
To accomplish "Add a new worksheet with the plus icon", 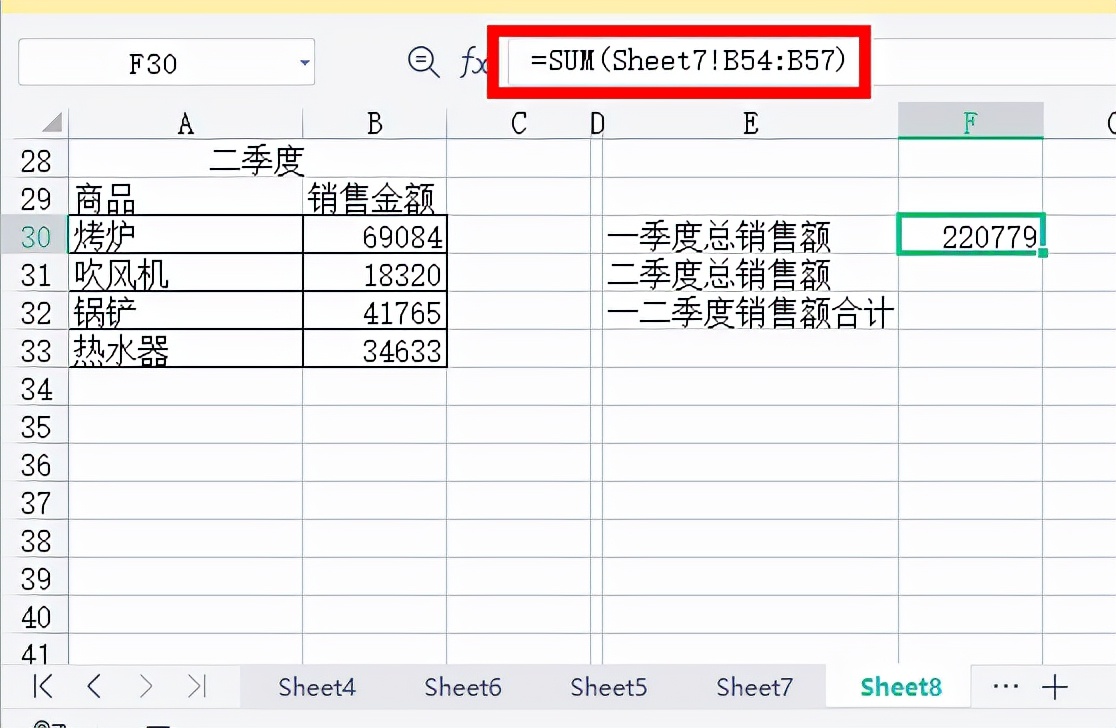I will (x=1056, y=687).
